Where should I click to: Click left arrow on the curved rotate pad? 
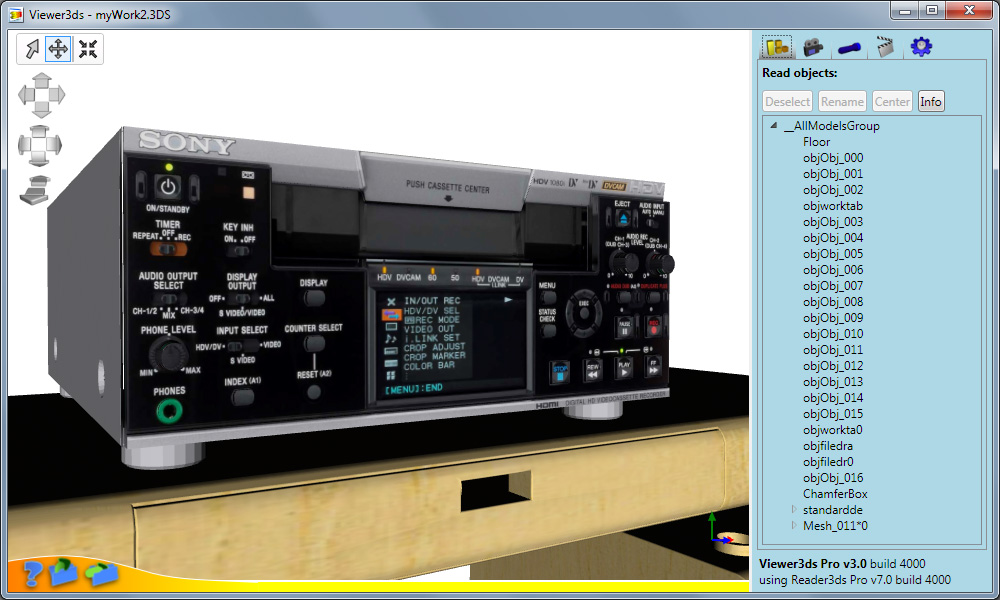[x=25, y=145]
